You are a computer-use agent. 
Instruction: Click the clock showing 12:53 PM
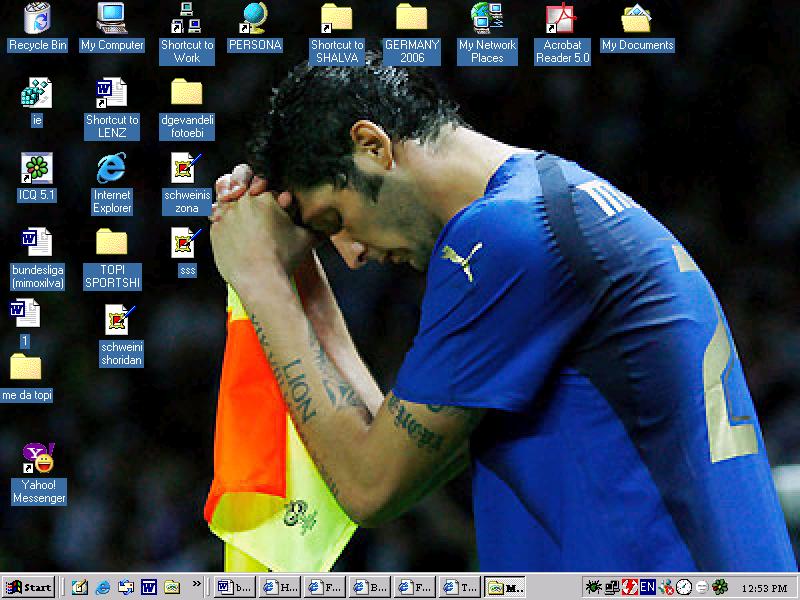[763, 587]
